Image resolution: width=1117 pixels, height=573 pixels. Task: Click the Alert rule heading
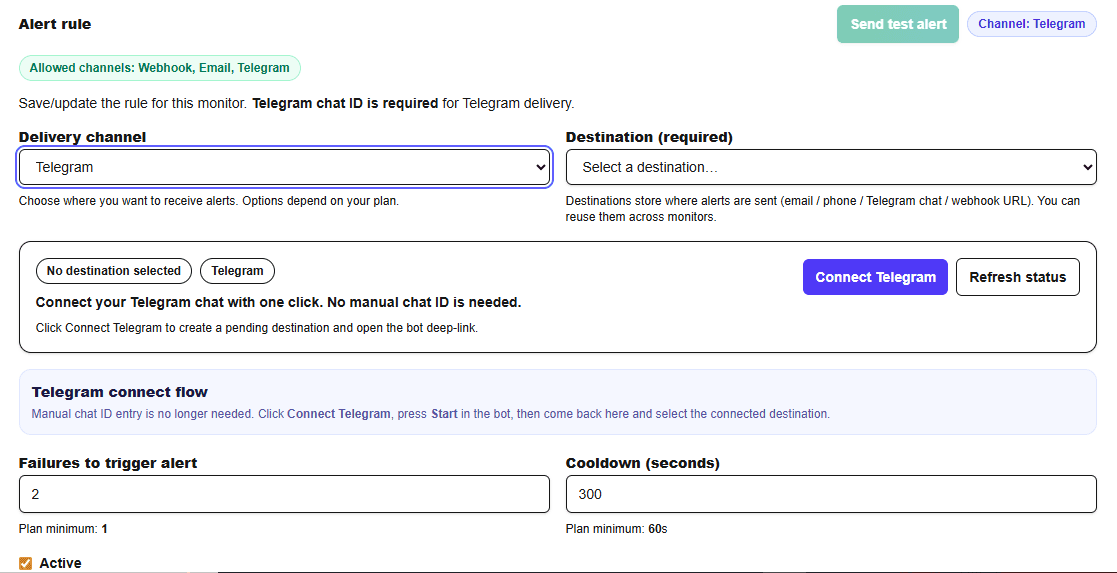(55, 24)
